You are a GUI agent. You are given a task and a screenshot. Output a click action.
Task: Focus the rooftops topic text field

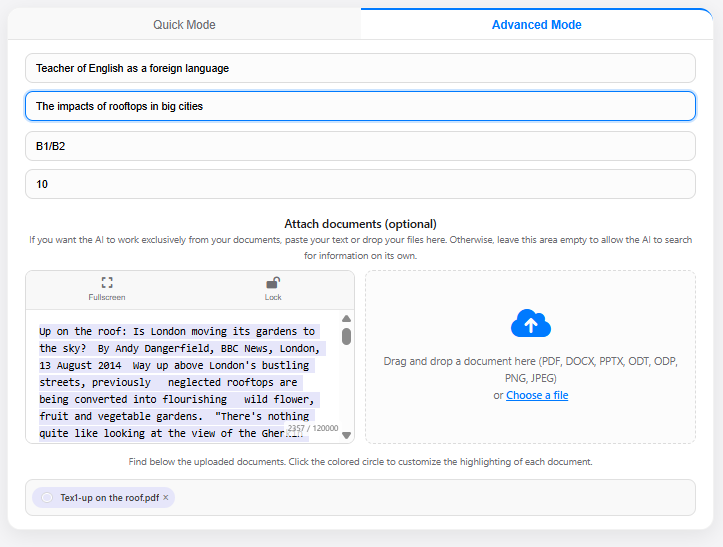tap(360, 106)
